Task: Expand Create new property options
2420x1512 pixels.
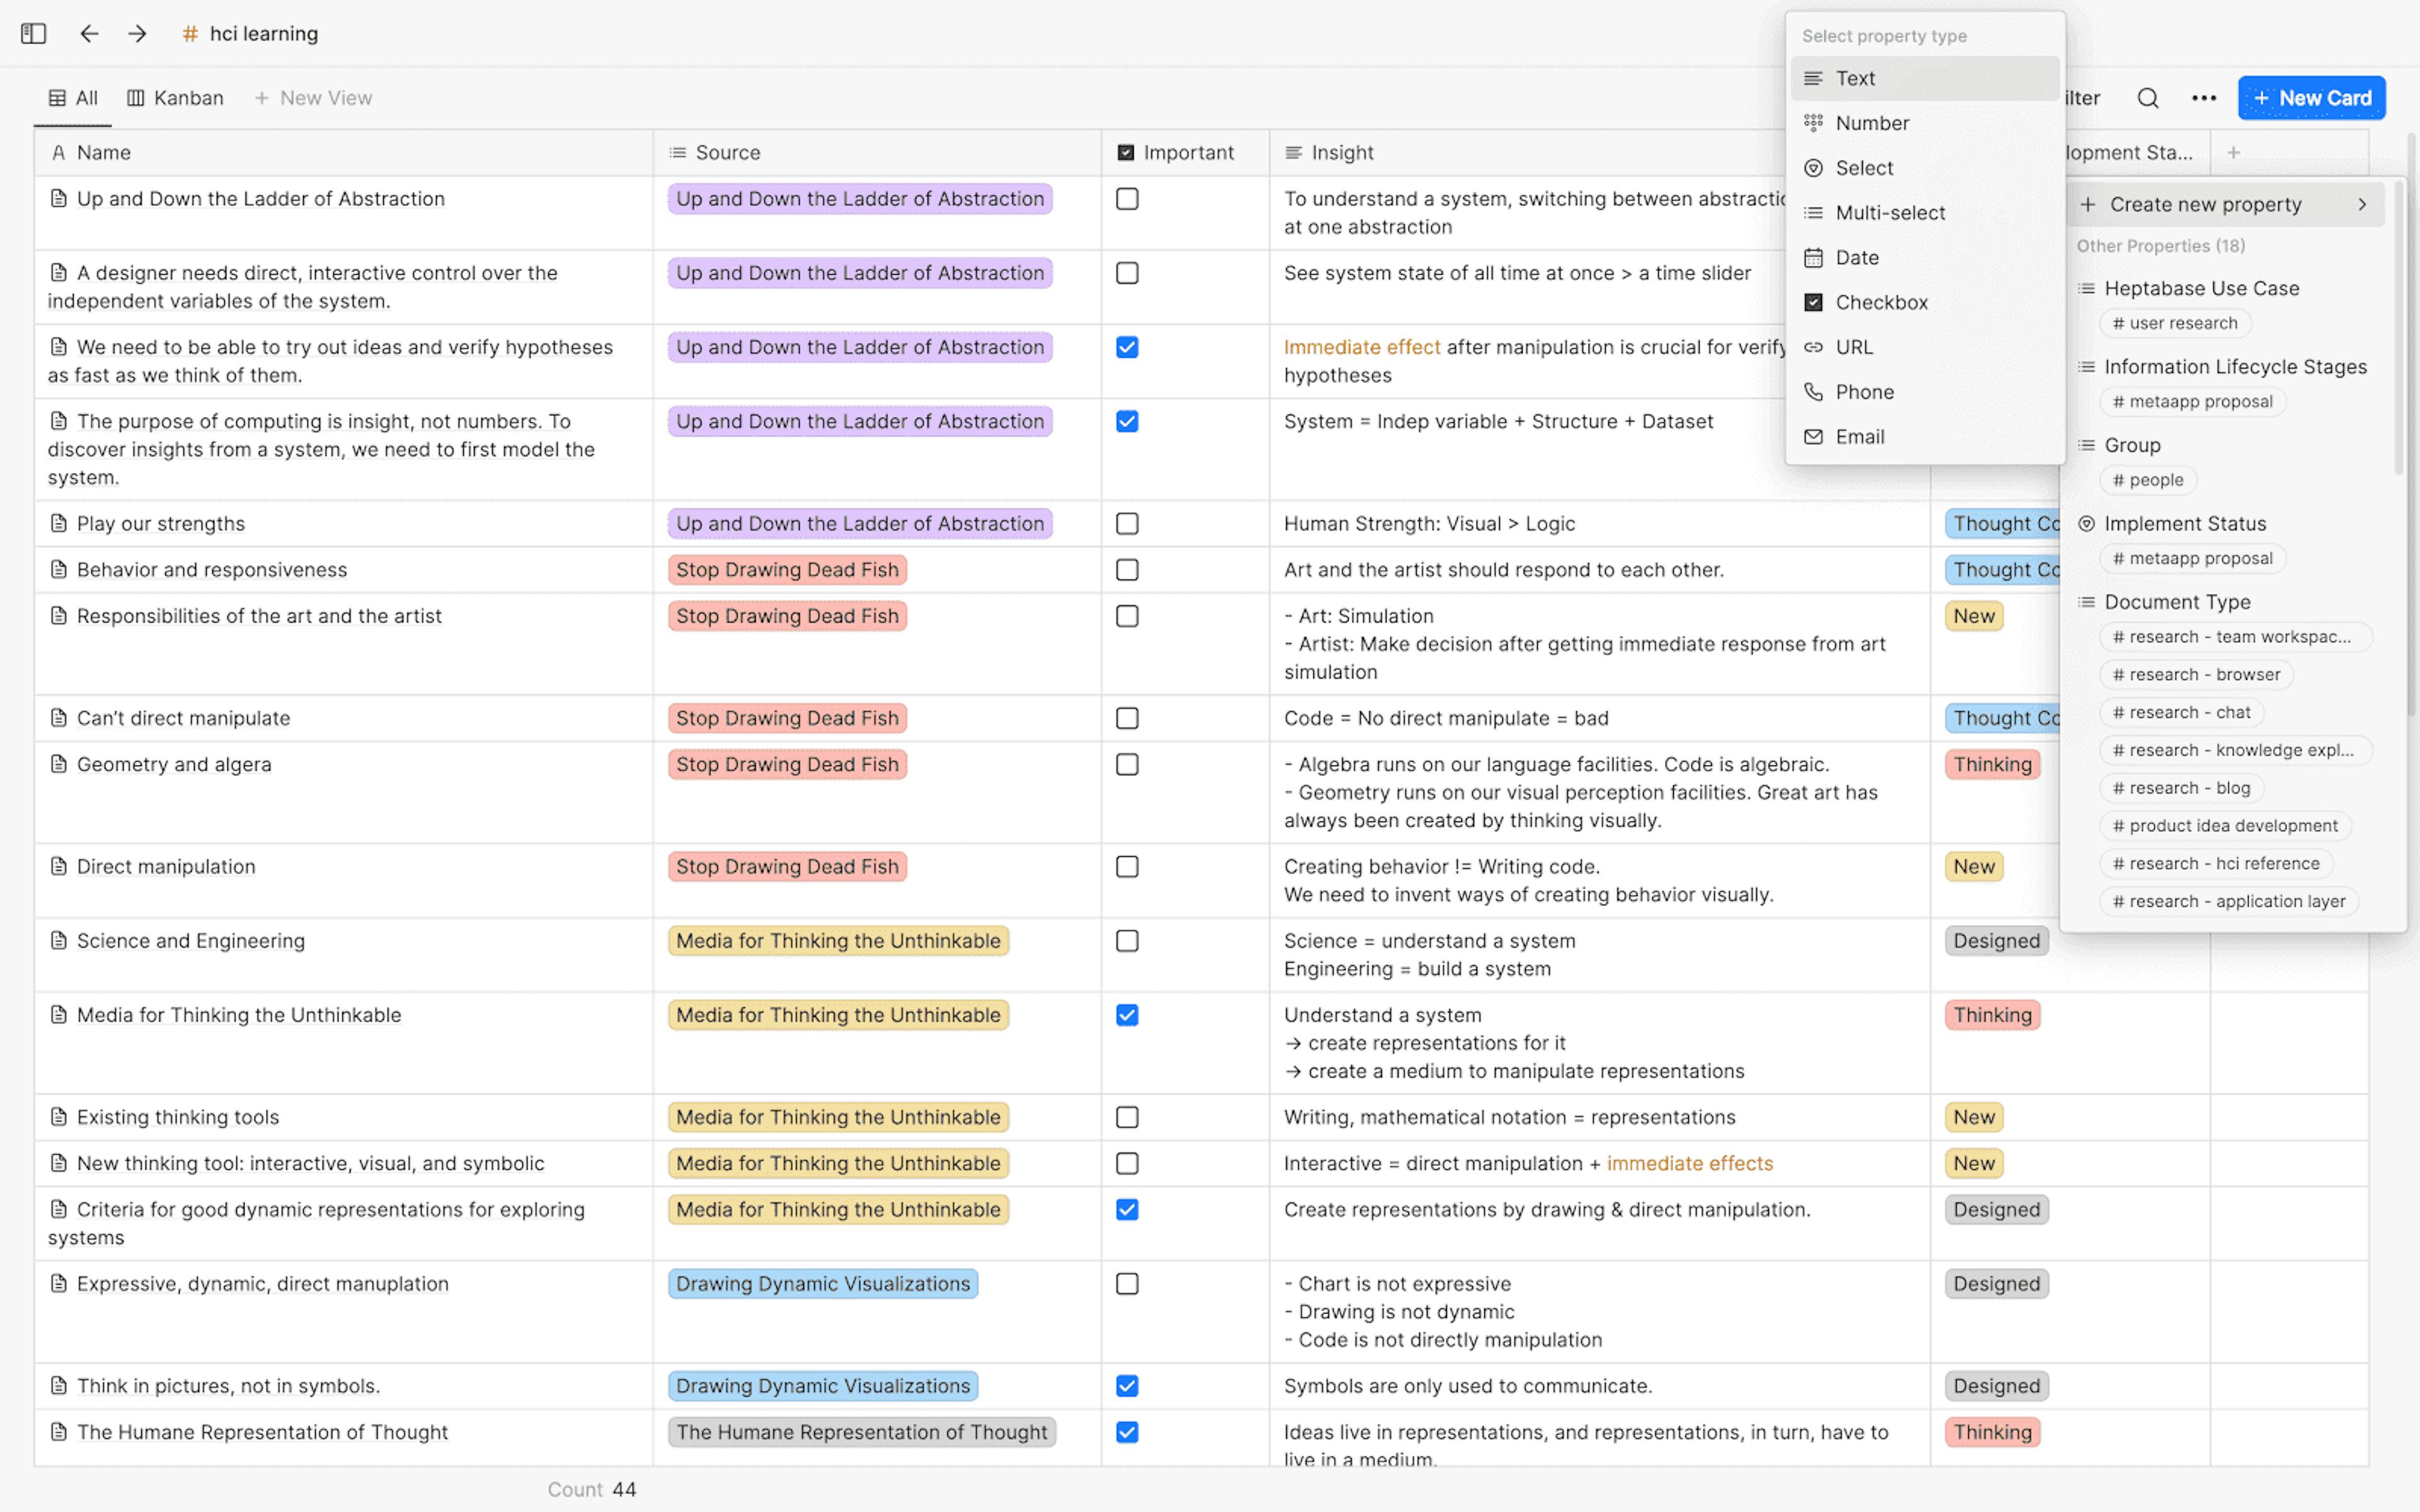Action: click(x=2365, y=204)
